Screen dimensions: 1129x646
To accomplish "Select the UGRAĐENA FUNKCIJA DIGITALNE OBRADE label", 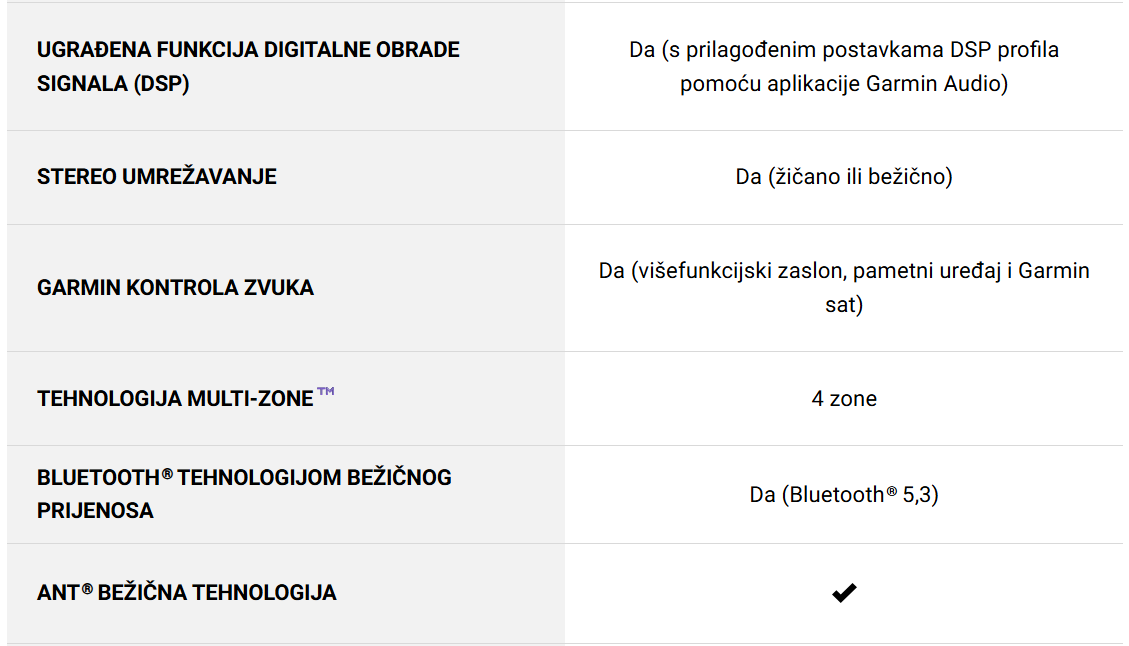I will [x=248, y=50].
